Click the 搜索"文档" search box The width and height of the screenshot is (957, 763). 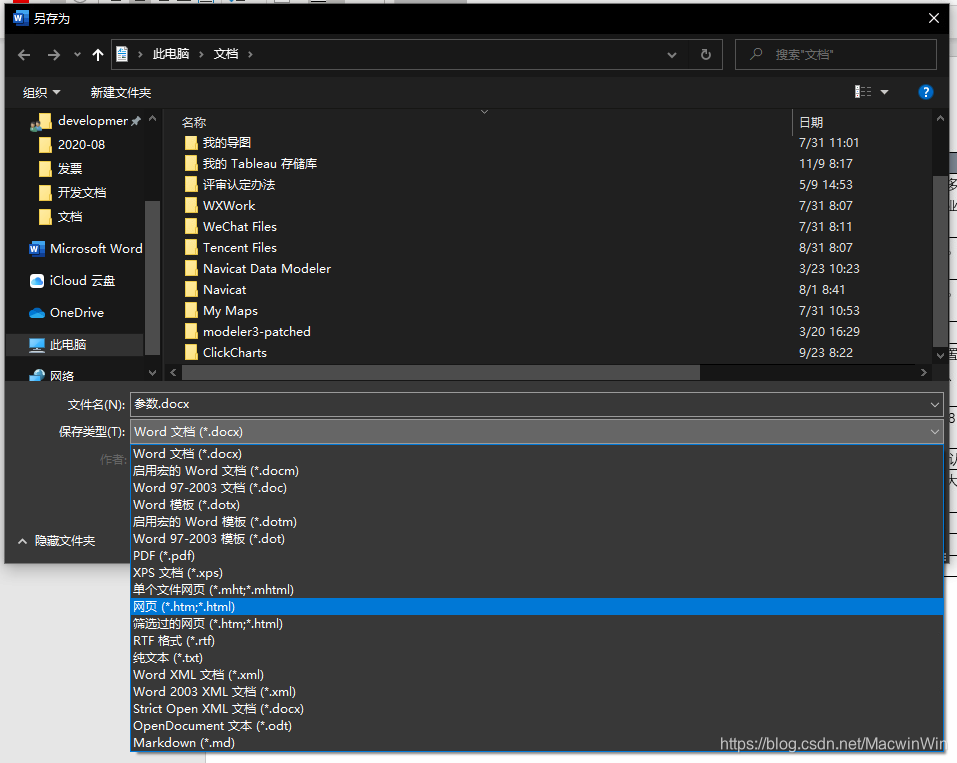click(836, 55)
